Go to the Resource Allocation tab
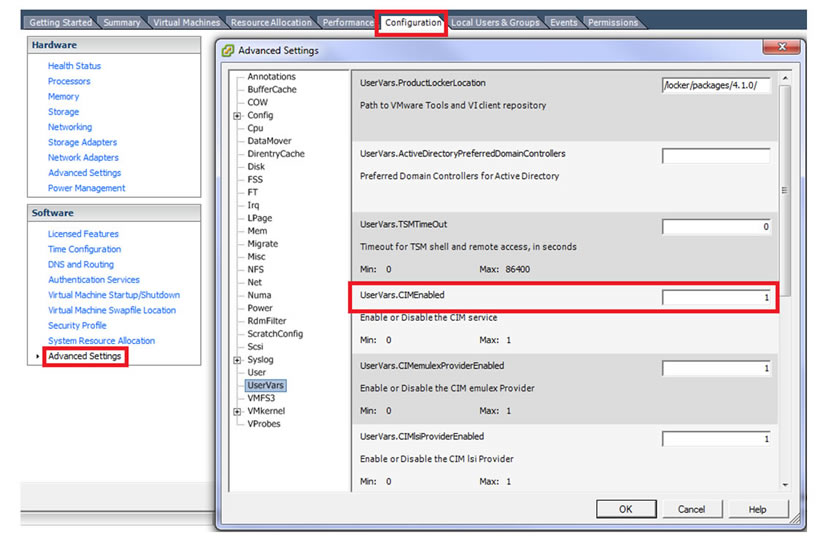 point(271,23)
